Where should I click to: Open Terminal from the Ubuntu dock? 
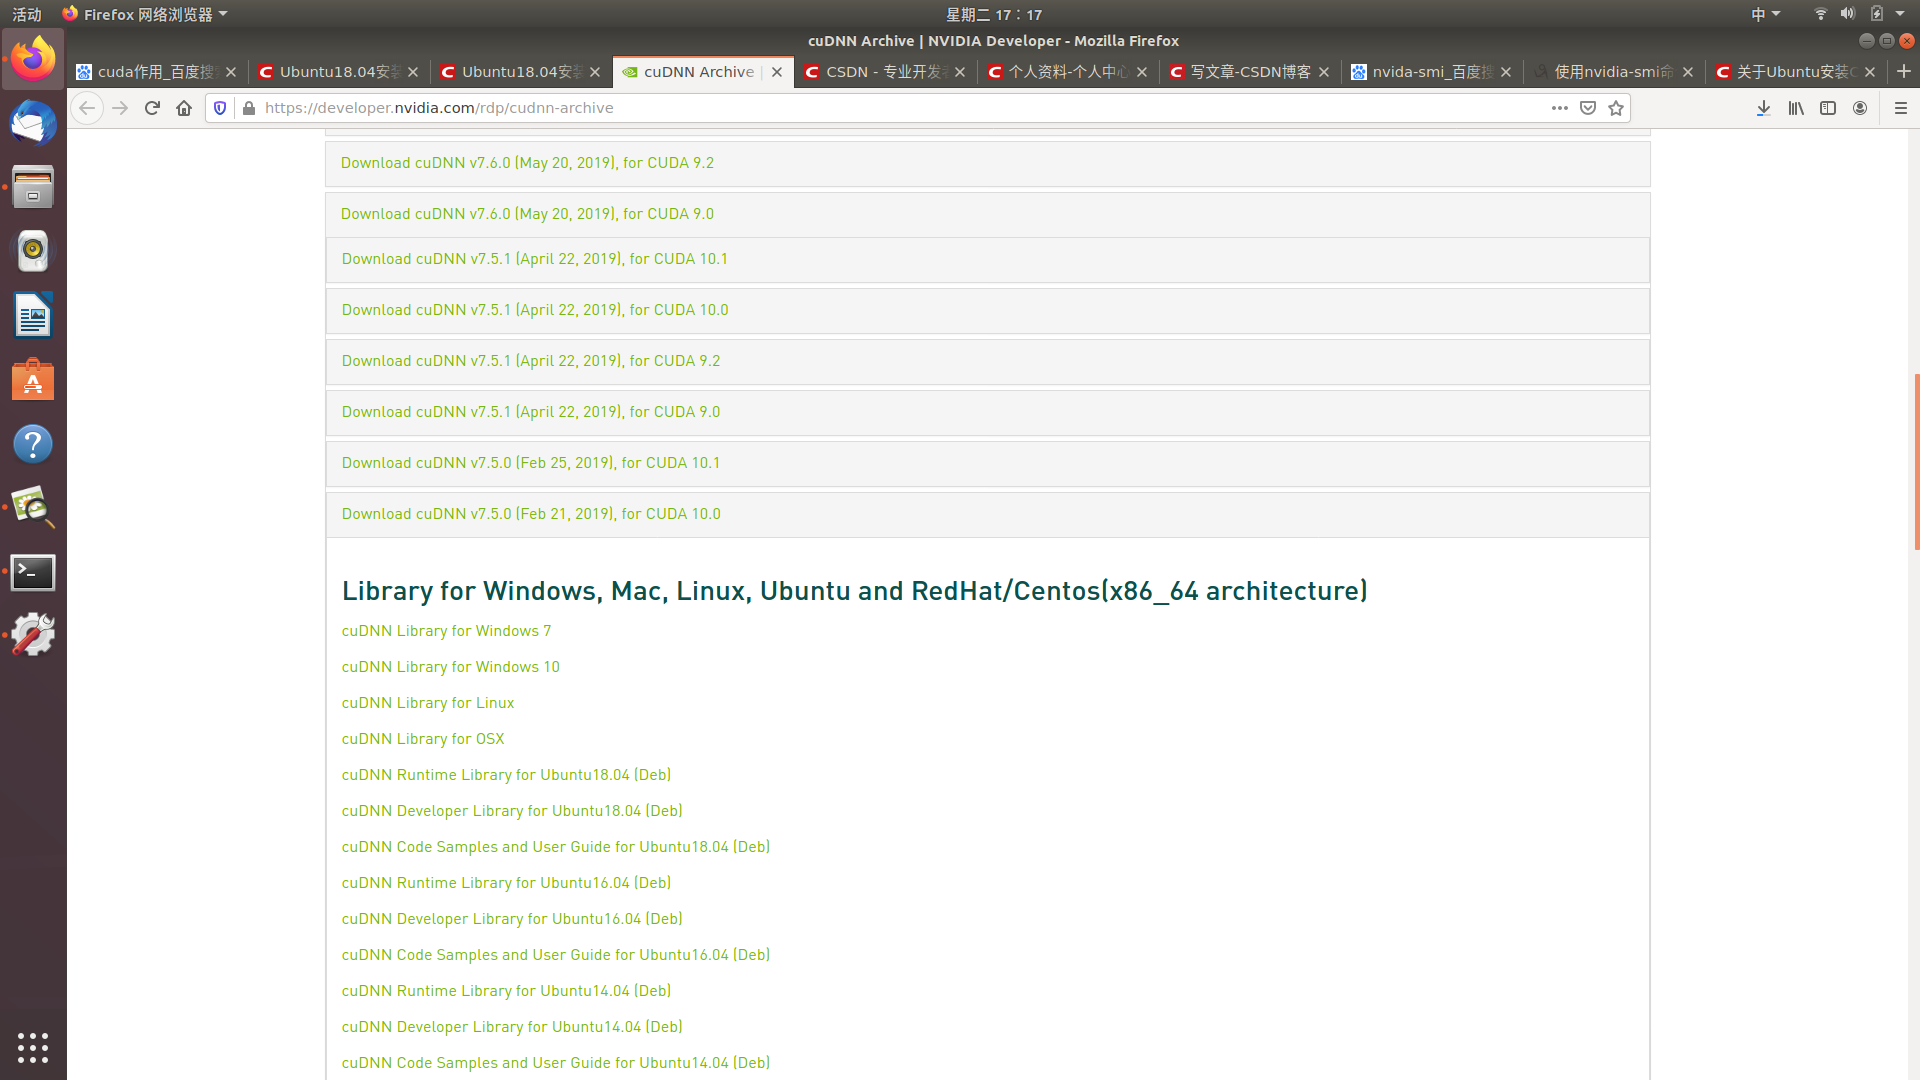coord(33,573)
